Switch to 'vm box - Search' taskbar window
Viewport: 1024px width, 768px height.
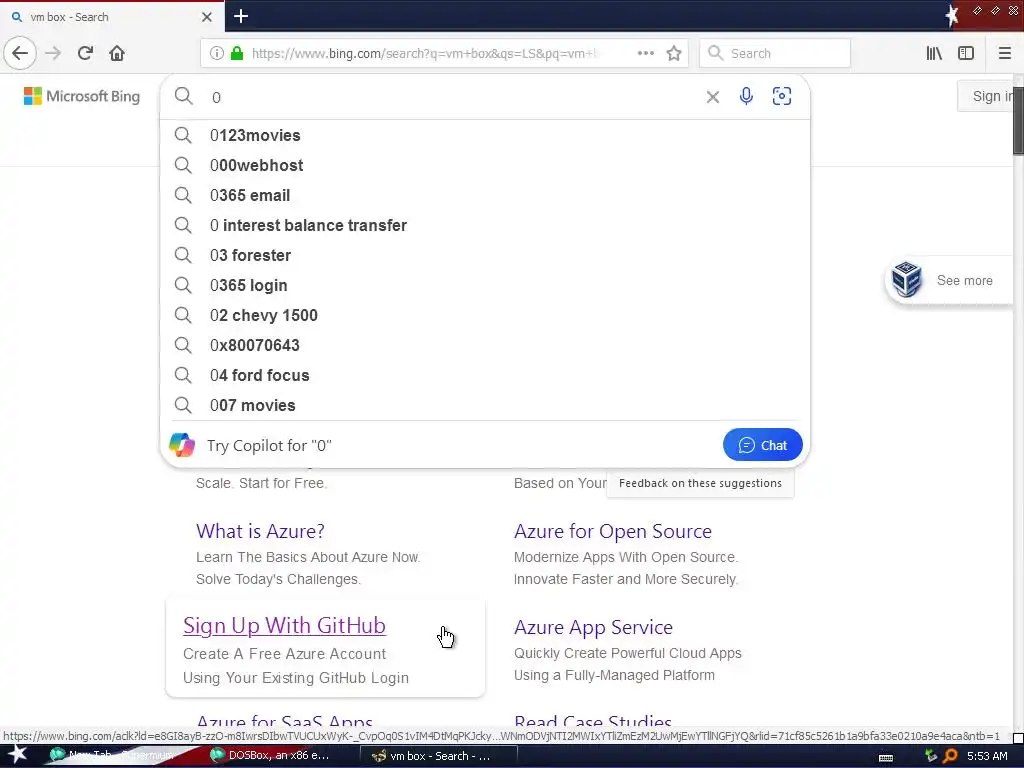point(438,756)
